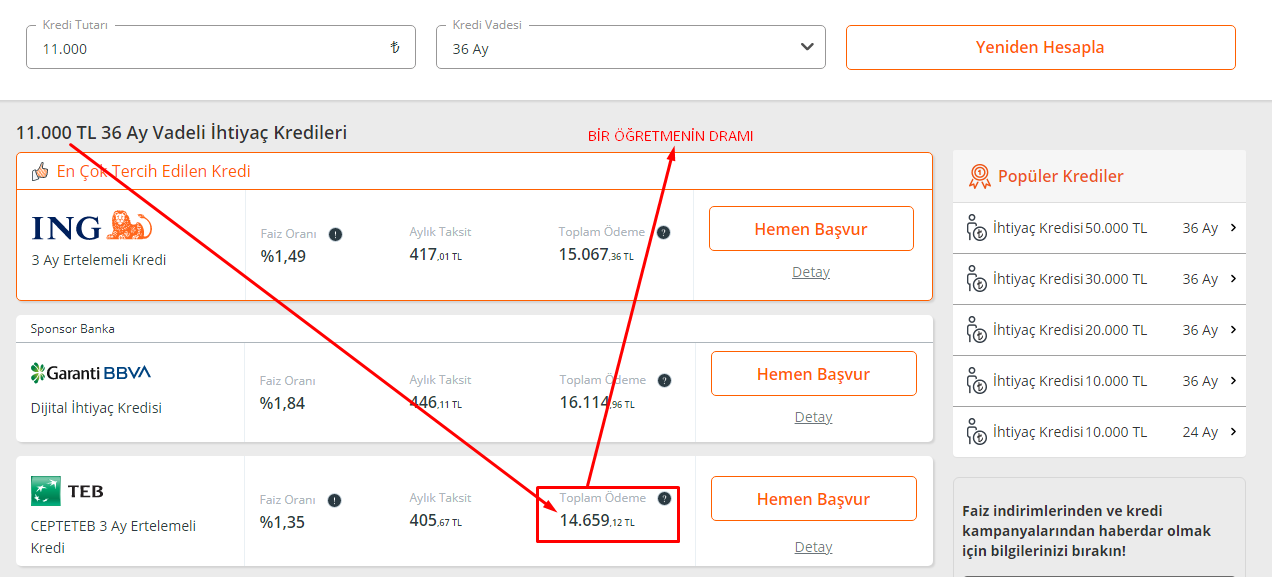The width and height of the screenshot is (1272, 577).
Task: Click the chevron arrow on the 20.000 TL row
Action: [1234, 329]
